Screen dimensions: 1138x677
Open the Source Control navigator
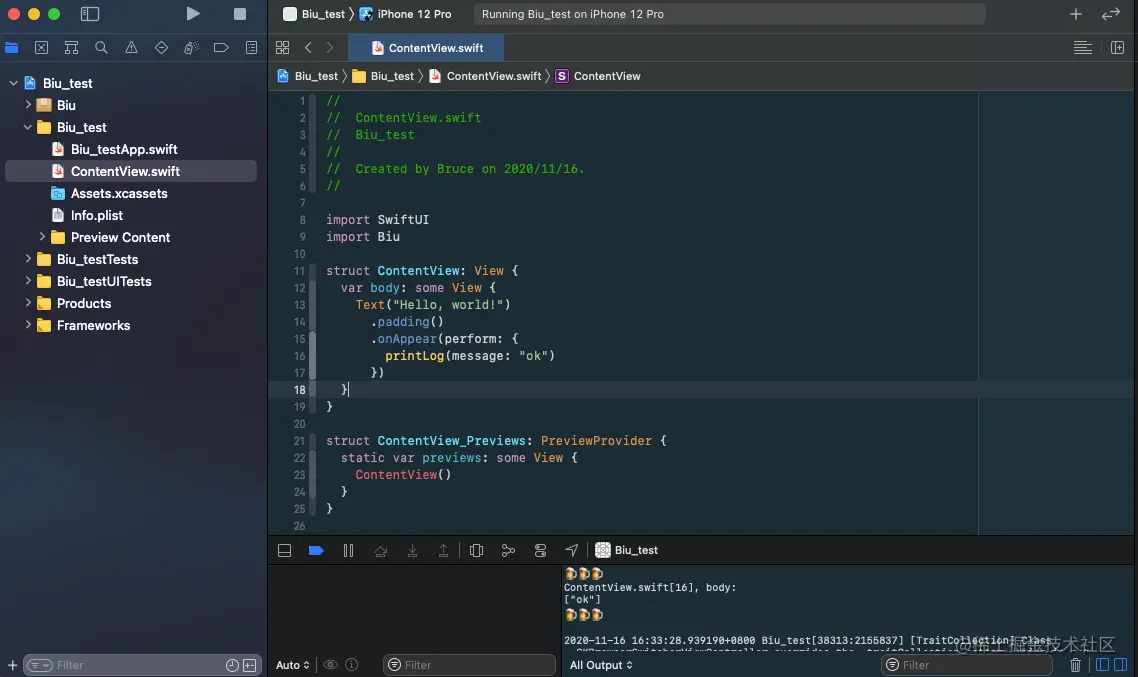(41, 48)
